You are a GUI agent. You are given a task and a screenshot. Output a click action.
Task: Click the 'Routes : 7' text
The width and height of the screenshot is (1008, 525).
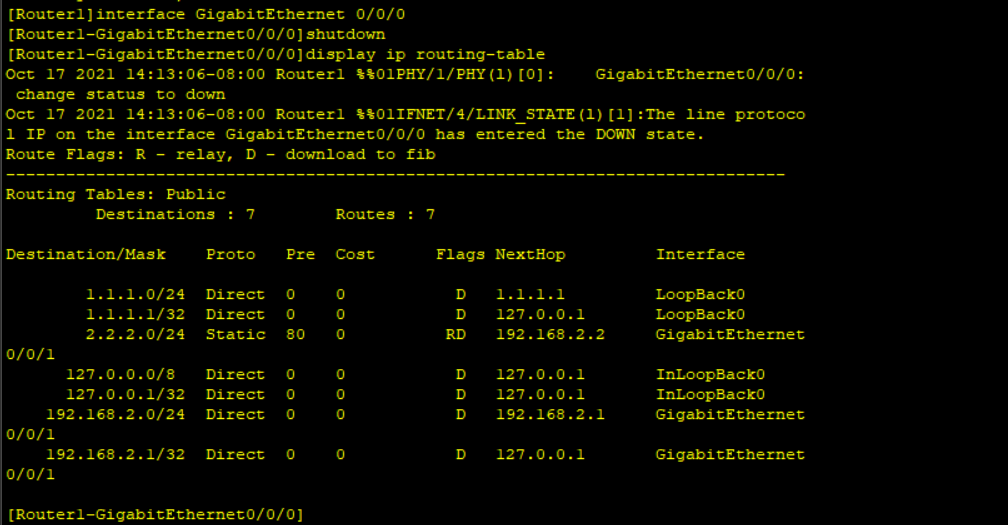385,214
